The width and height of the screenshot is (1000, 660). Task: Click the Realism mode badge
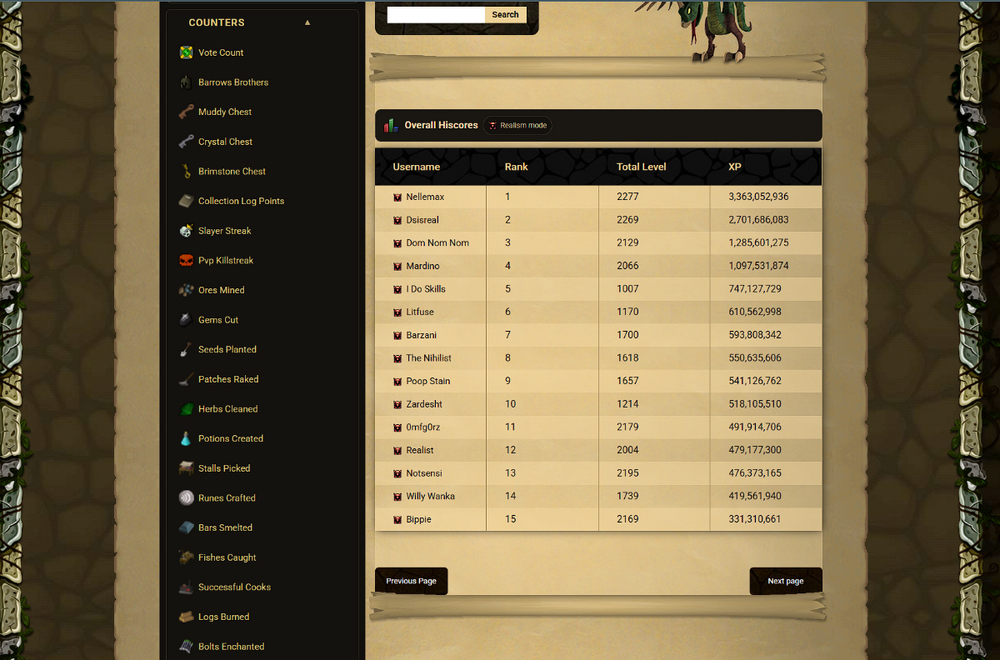[518, 125]
